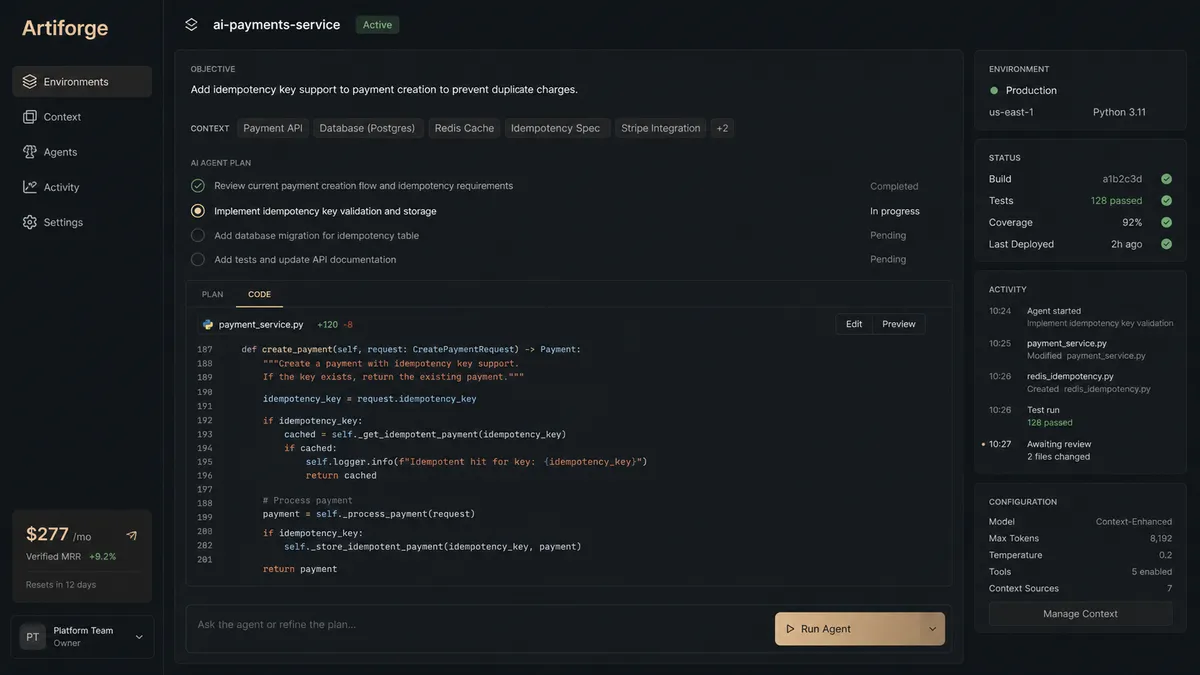Viewport: 1200px width, 675px height.
Task: Open the Awaiting review activity entry
Action: [x=1080, y=450]
